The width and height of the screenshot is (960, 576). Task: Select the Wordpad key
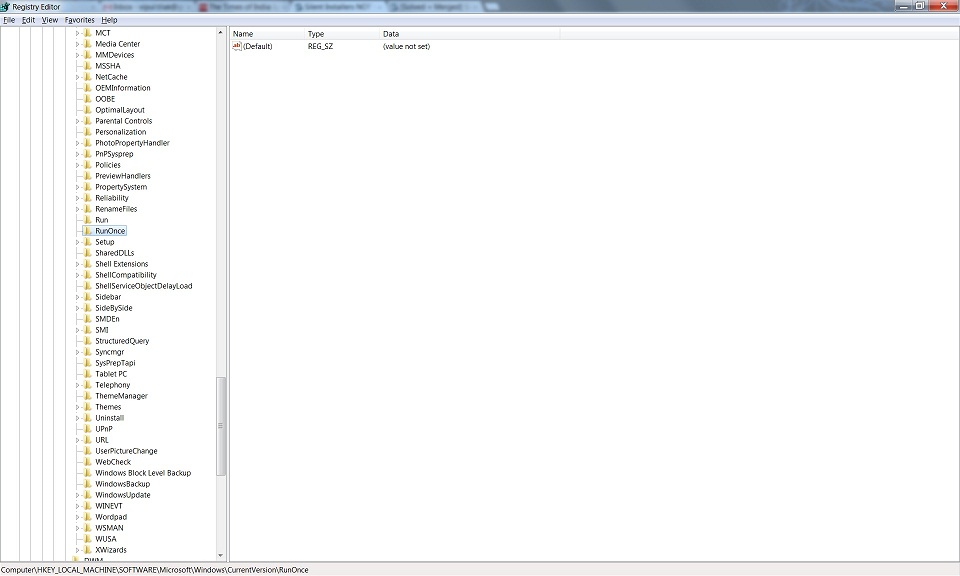tap(111, 517)
